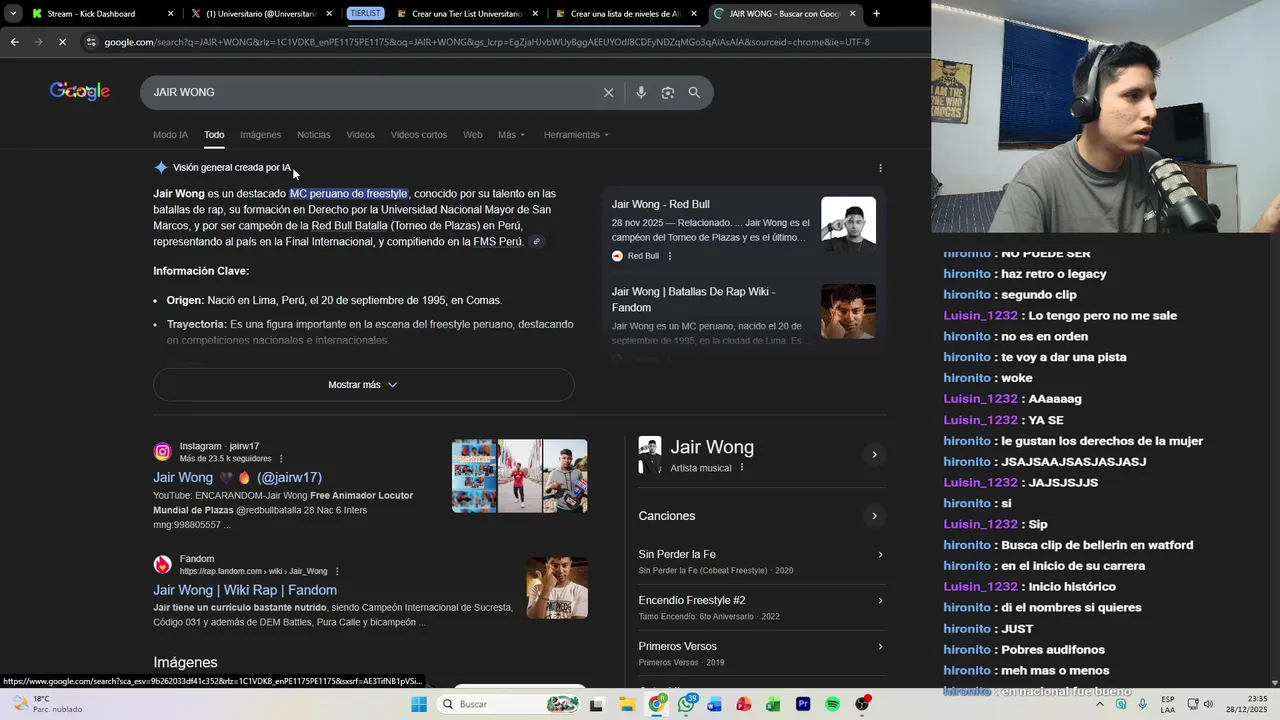Expand the Herramientas tools dropdown
The width and height of the screenshot is (1280, 720).
[576, 135]
